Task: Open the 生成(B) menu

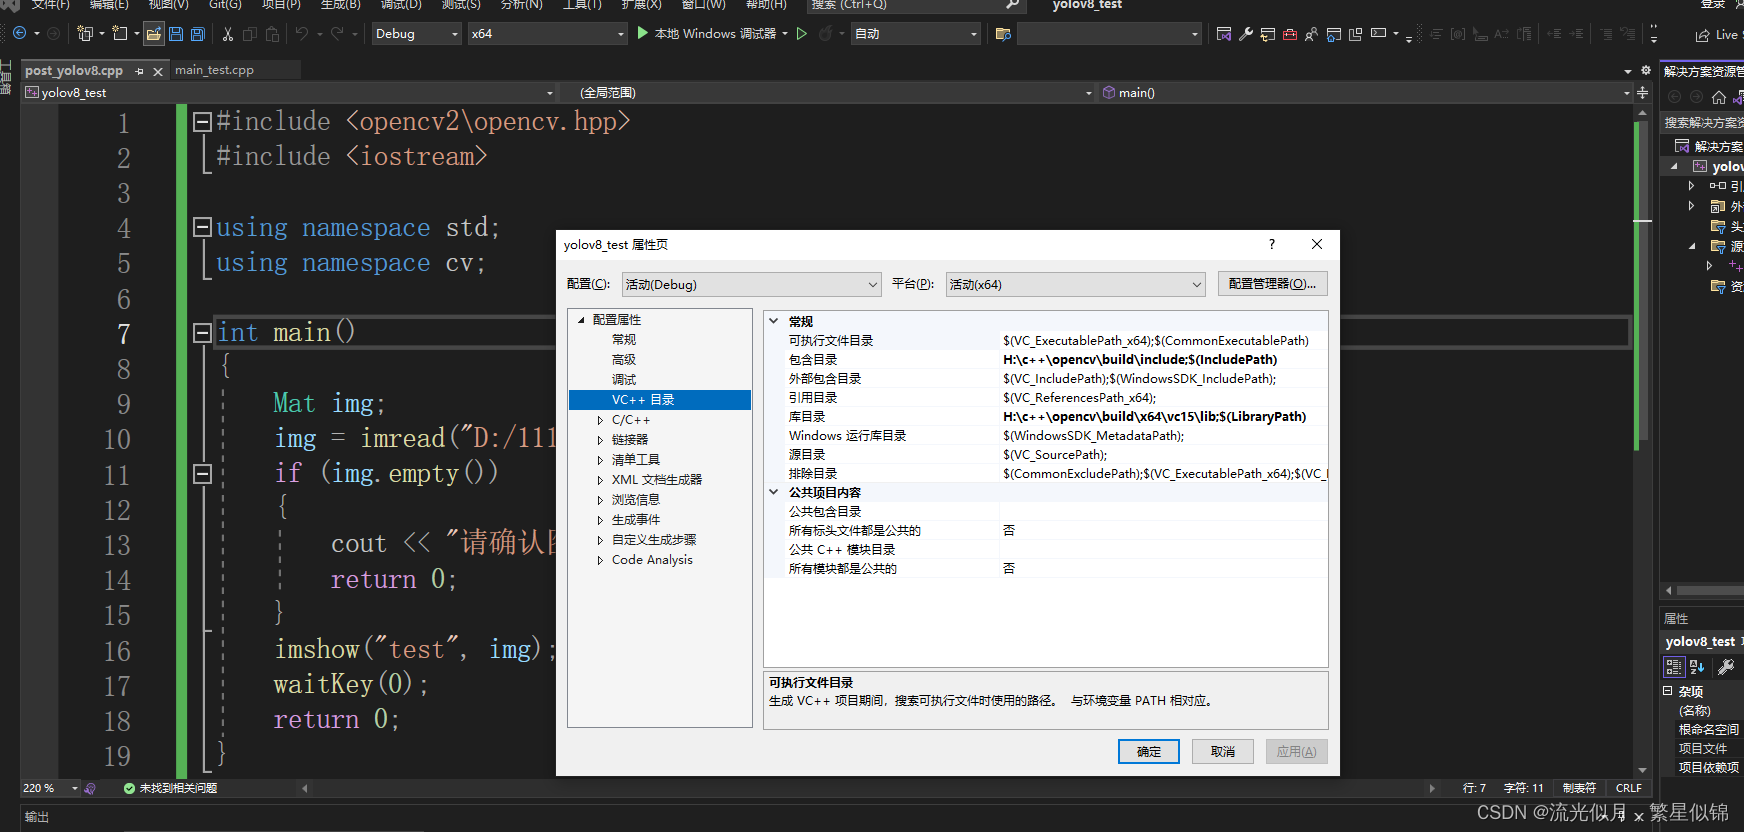Action: coord(341,4)
